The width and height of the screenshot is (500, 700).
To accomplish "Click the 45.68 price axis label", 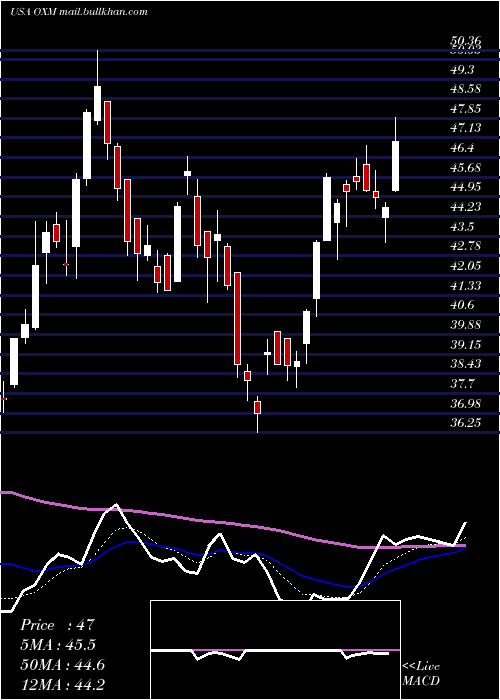I will (x=466, y=168).
